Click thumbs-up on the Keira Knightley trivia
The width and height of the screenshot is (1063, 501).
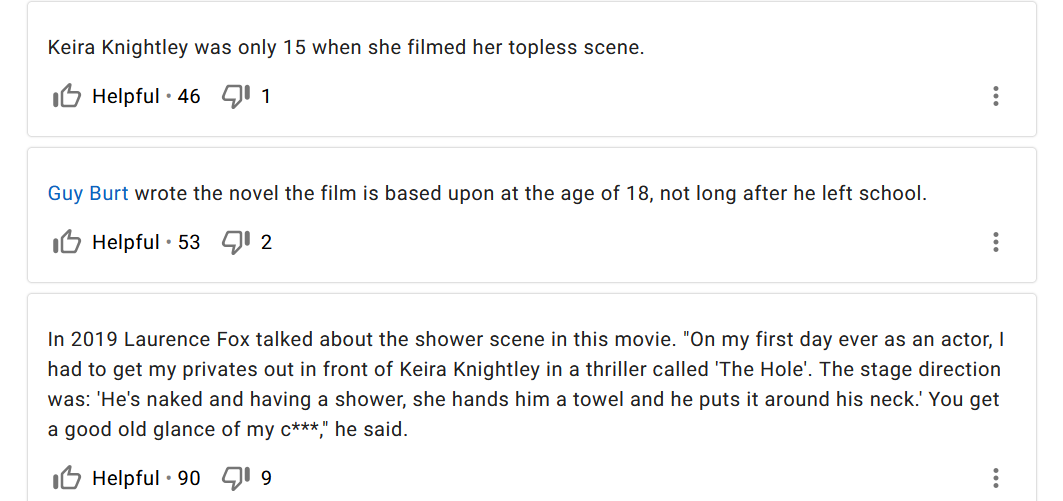click(67, 97)
